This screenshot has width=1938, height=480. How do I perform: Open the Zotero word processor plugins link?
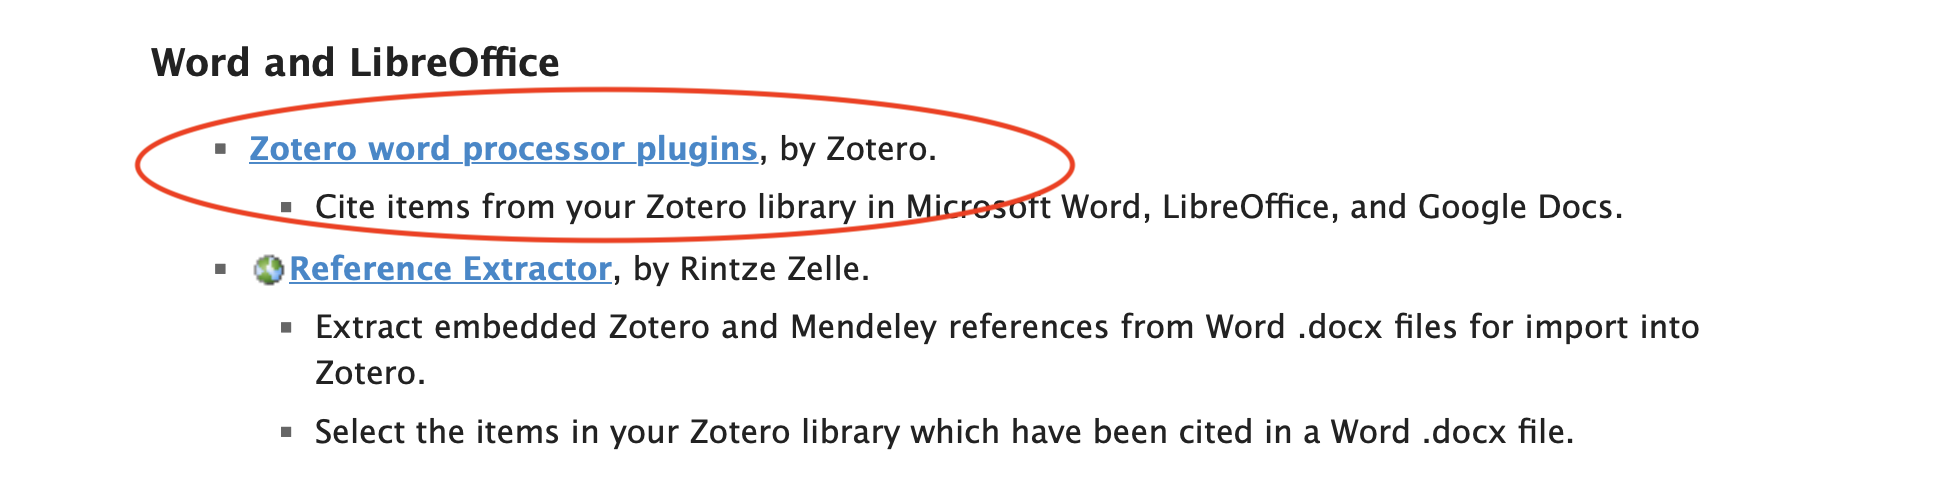(x=503, y=148)
